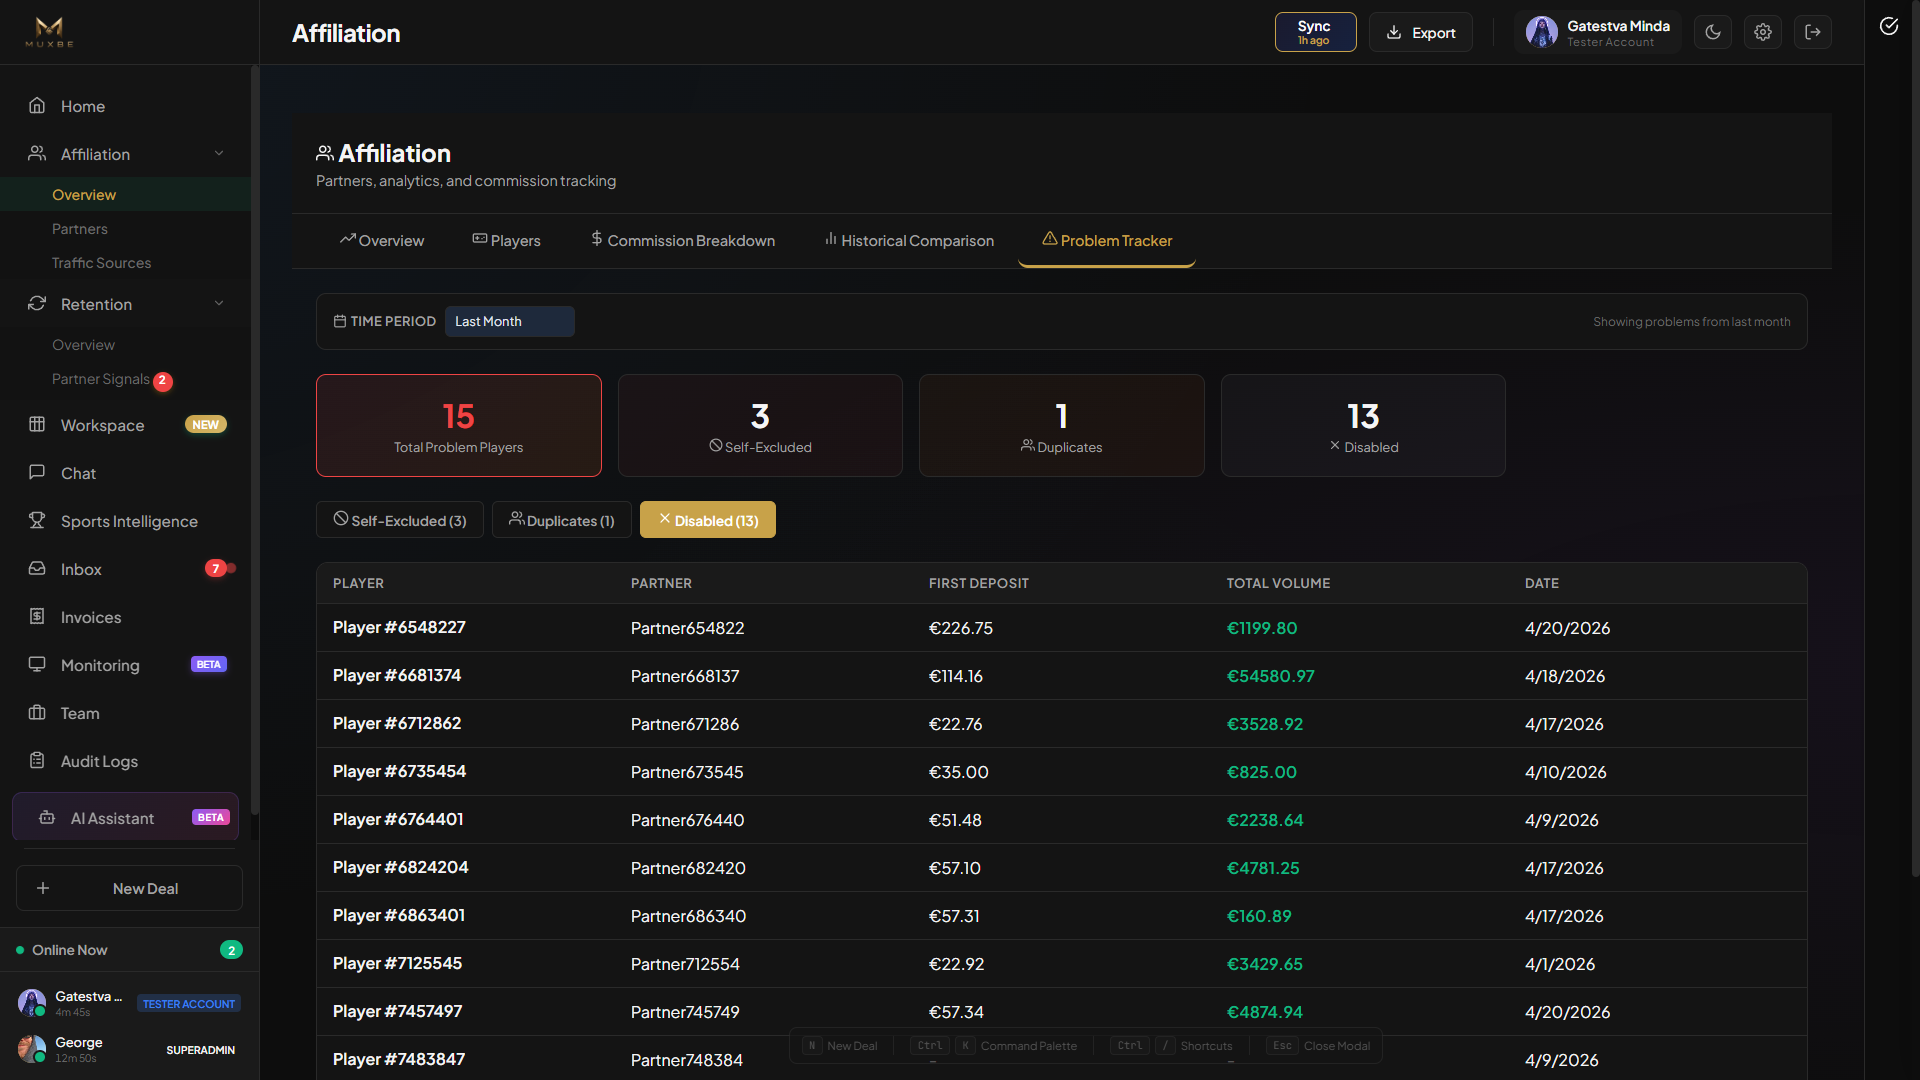Switch to the Overview tab
This screenshot has height=1080, width=1920.
pos(382,240)
